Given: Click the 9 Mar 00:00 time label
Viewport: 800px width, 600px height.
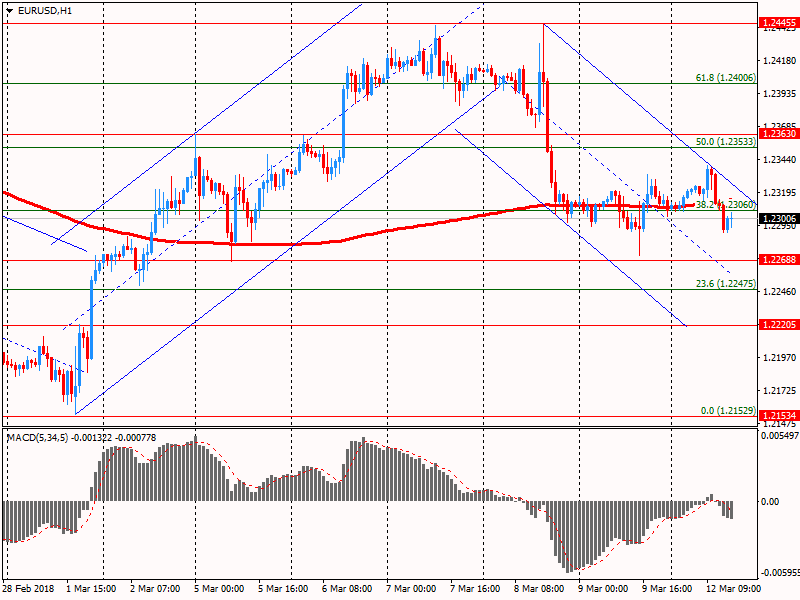Looking at the screenshot, I should pos(603,588).
